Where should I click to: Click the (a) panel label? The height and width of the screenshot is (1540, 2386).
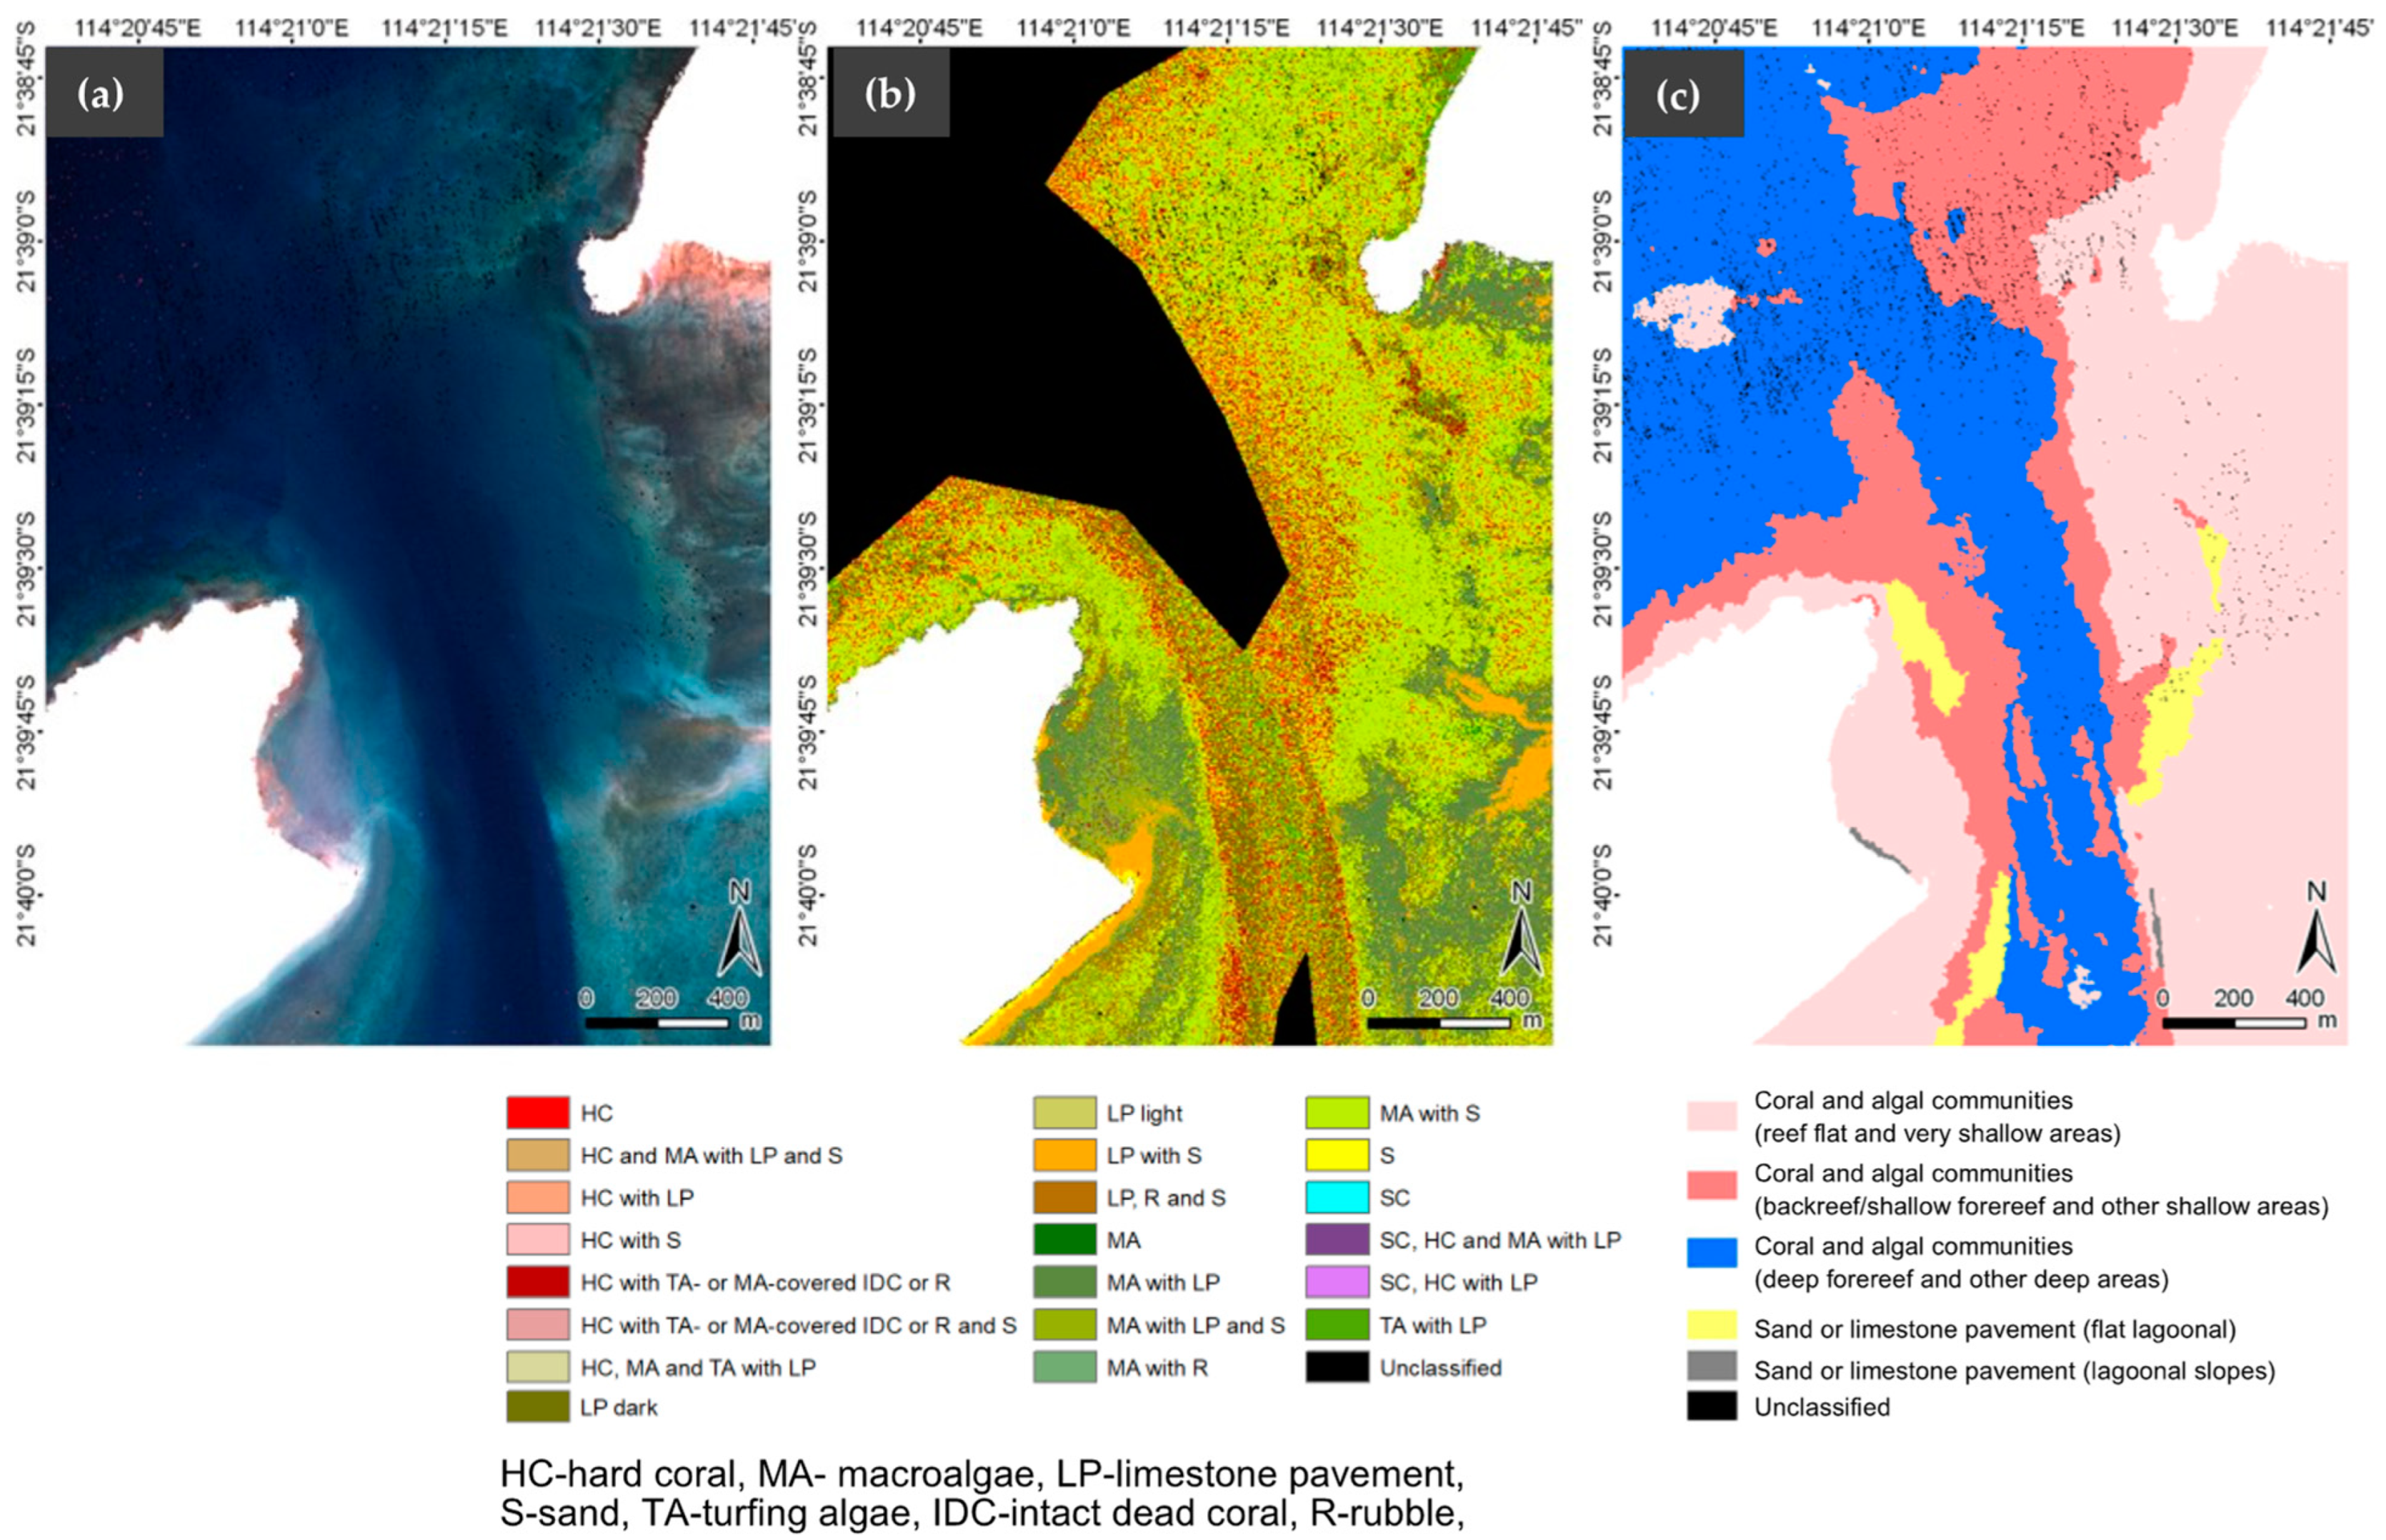point(104,92)
